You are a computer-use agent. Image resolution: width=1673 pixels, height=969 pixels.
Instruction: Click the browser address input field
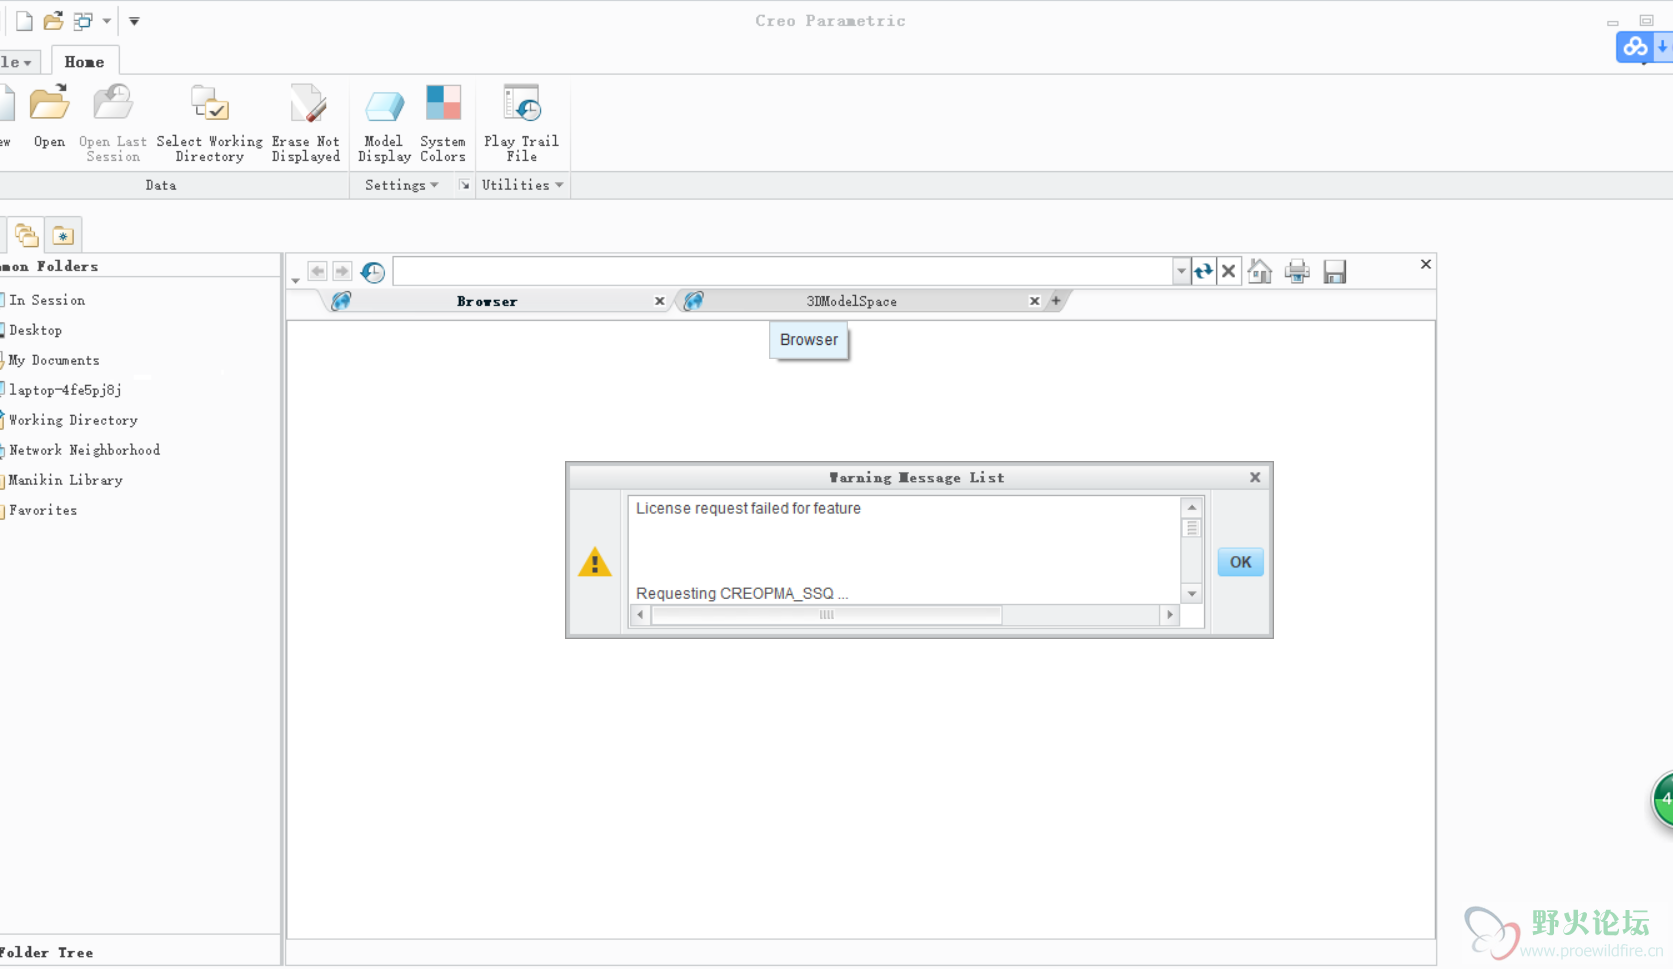click(783, 271)
